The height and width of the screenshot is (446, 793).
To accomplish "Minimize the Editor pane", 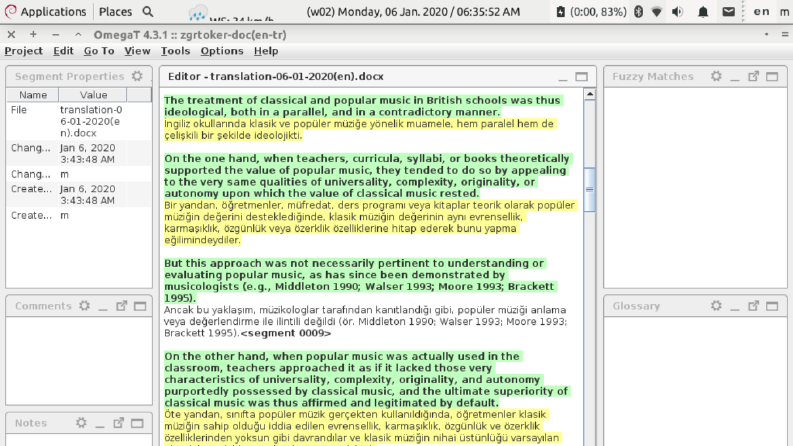I will pyautogui.click(x=562, y=77).
